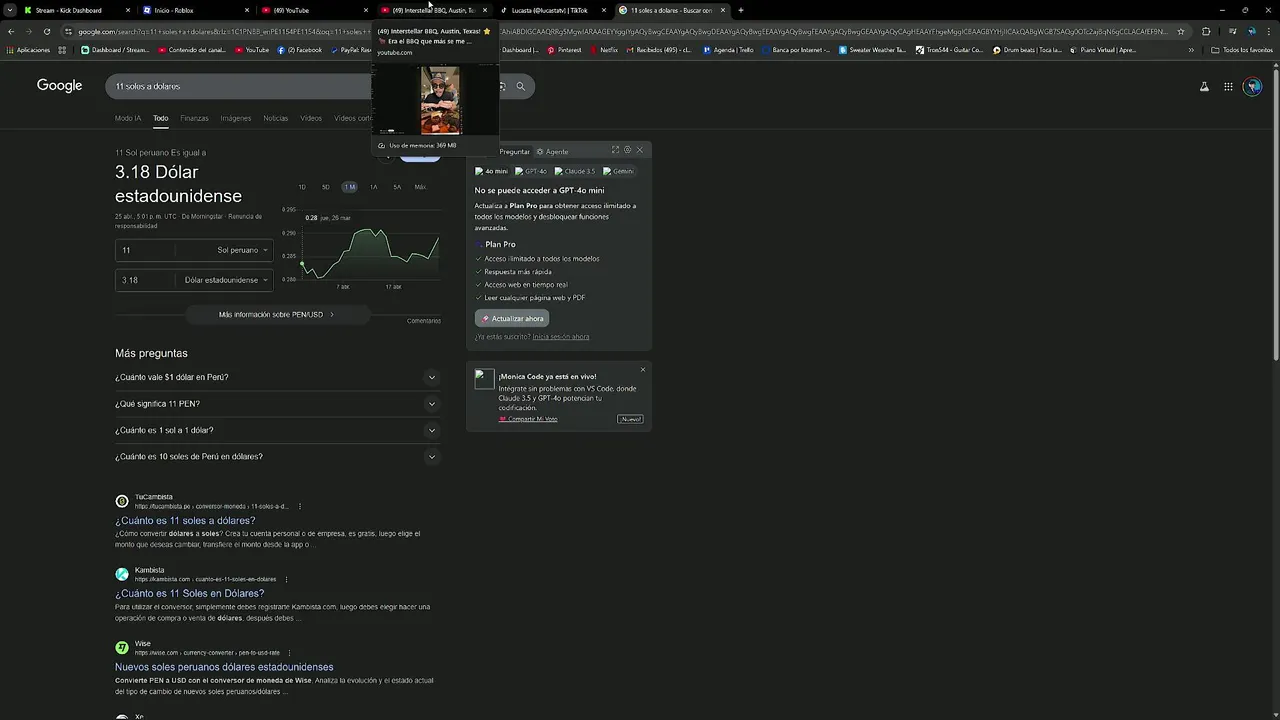1280x720 pixels.
Task: Switch to Agente tab in Monica panel
Action: (552, 152)
